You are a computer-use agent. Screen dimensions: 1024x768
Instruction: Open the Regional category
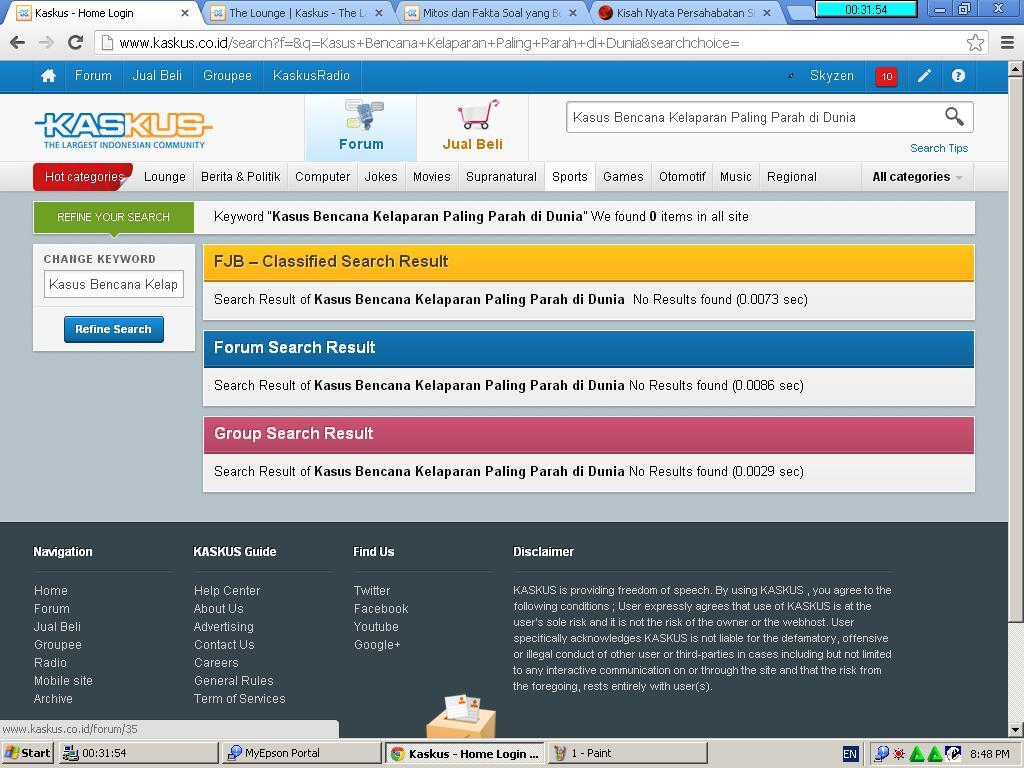click(792, 177)
